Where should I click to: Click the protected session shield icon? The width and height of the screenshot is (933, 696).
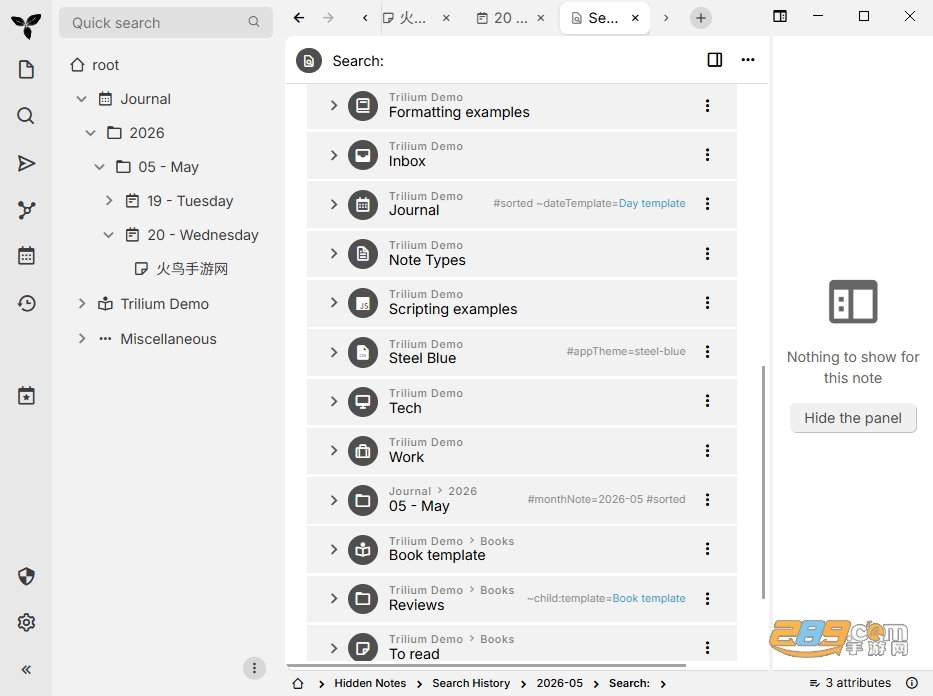click(26, 576)
